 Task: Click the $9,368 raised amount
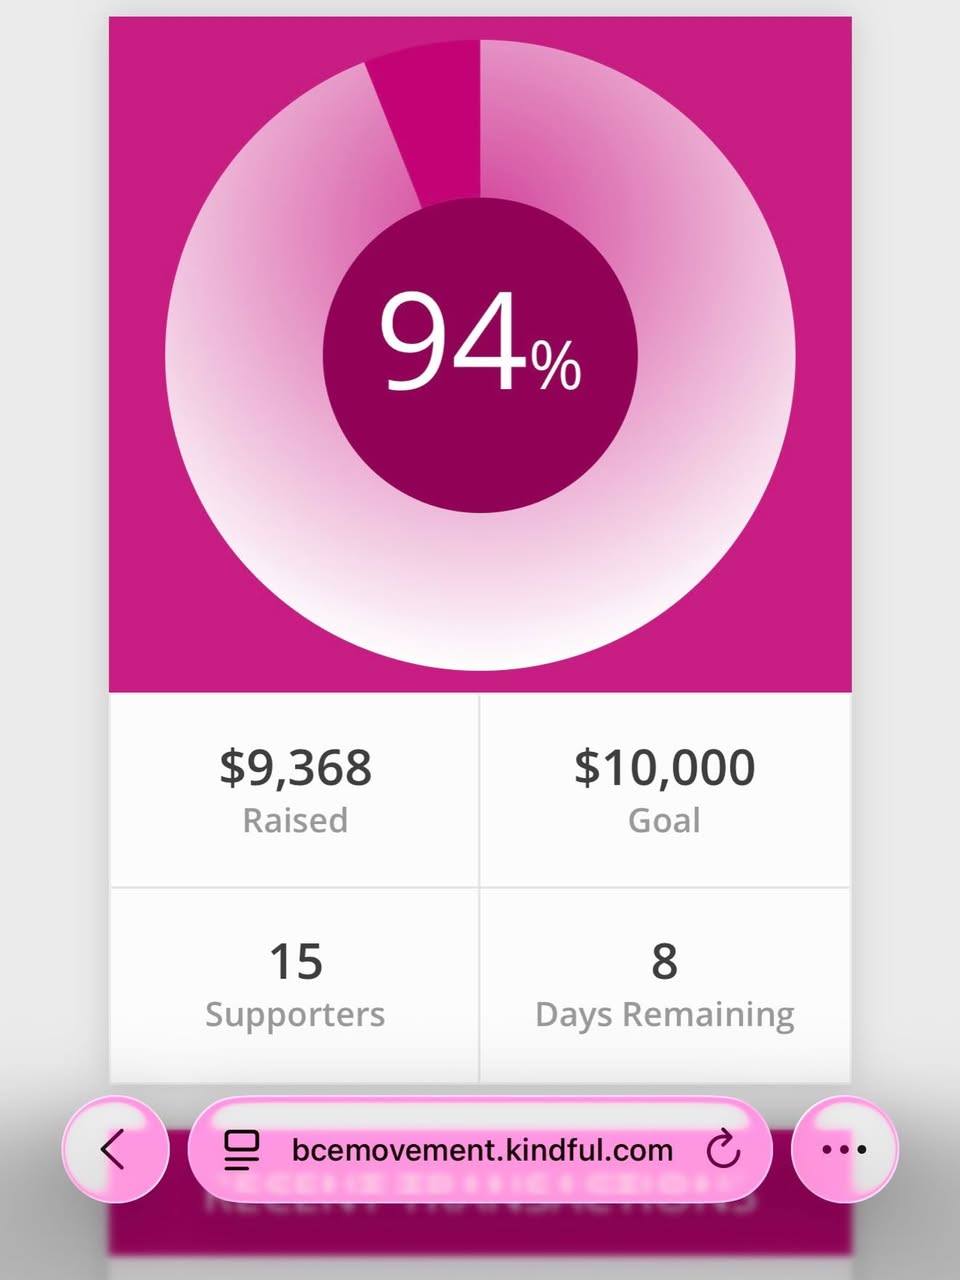(x=295, y=767)
